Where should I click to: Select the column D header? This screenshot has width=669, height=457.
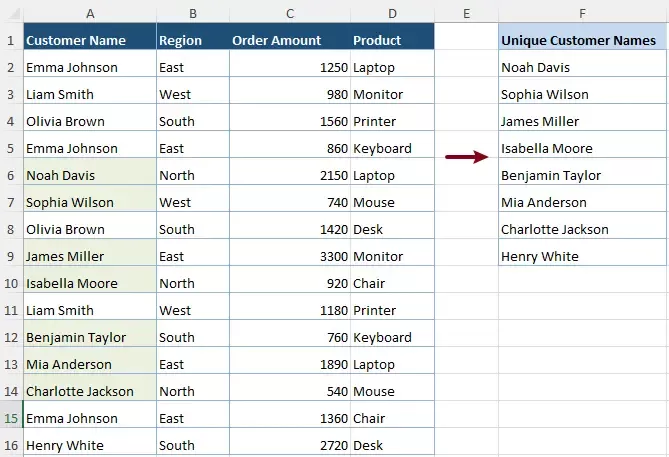[x=393, y=14]
